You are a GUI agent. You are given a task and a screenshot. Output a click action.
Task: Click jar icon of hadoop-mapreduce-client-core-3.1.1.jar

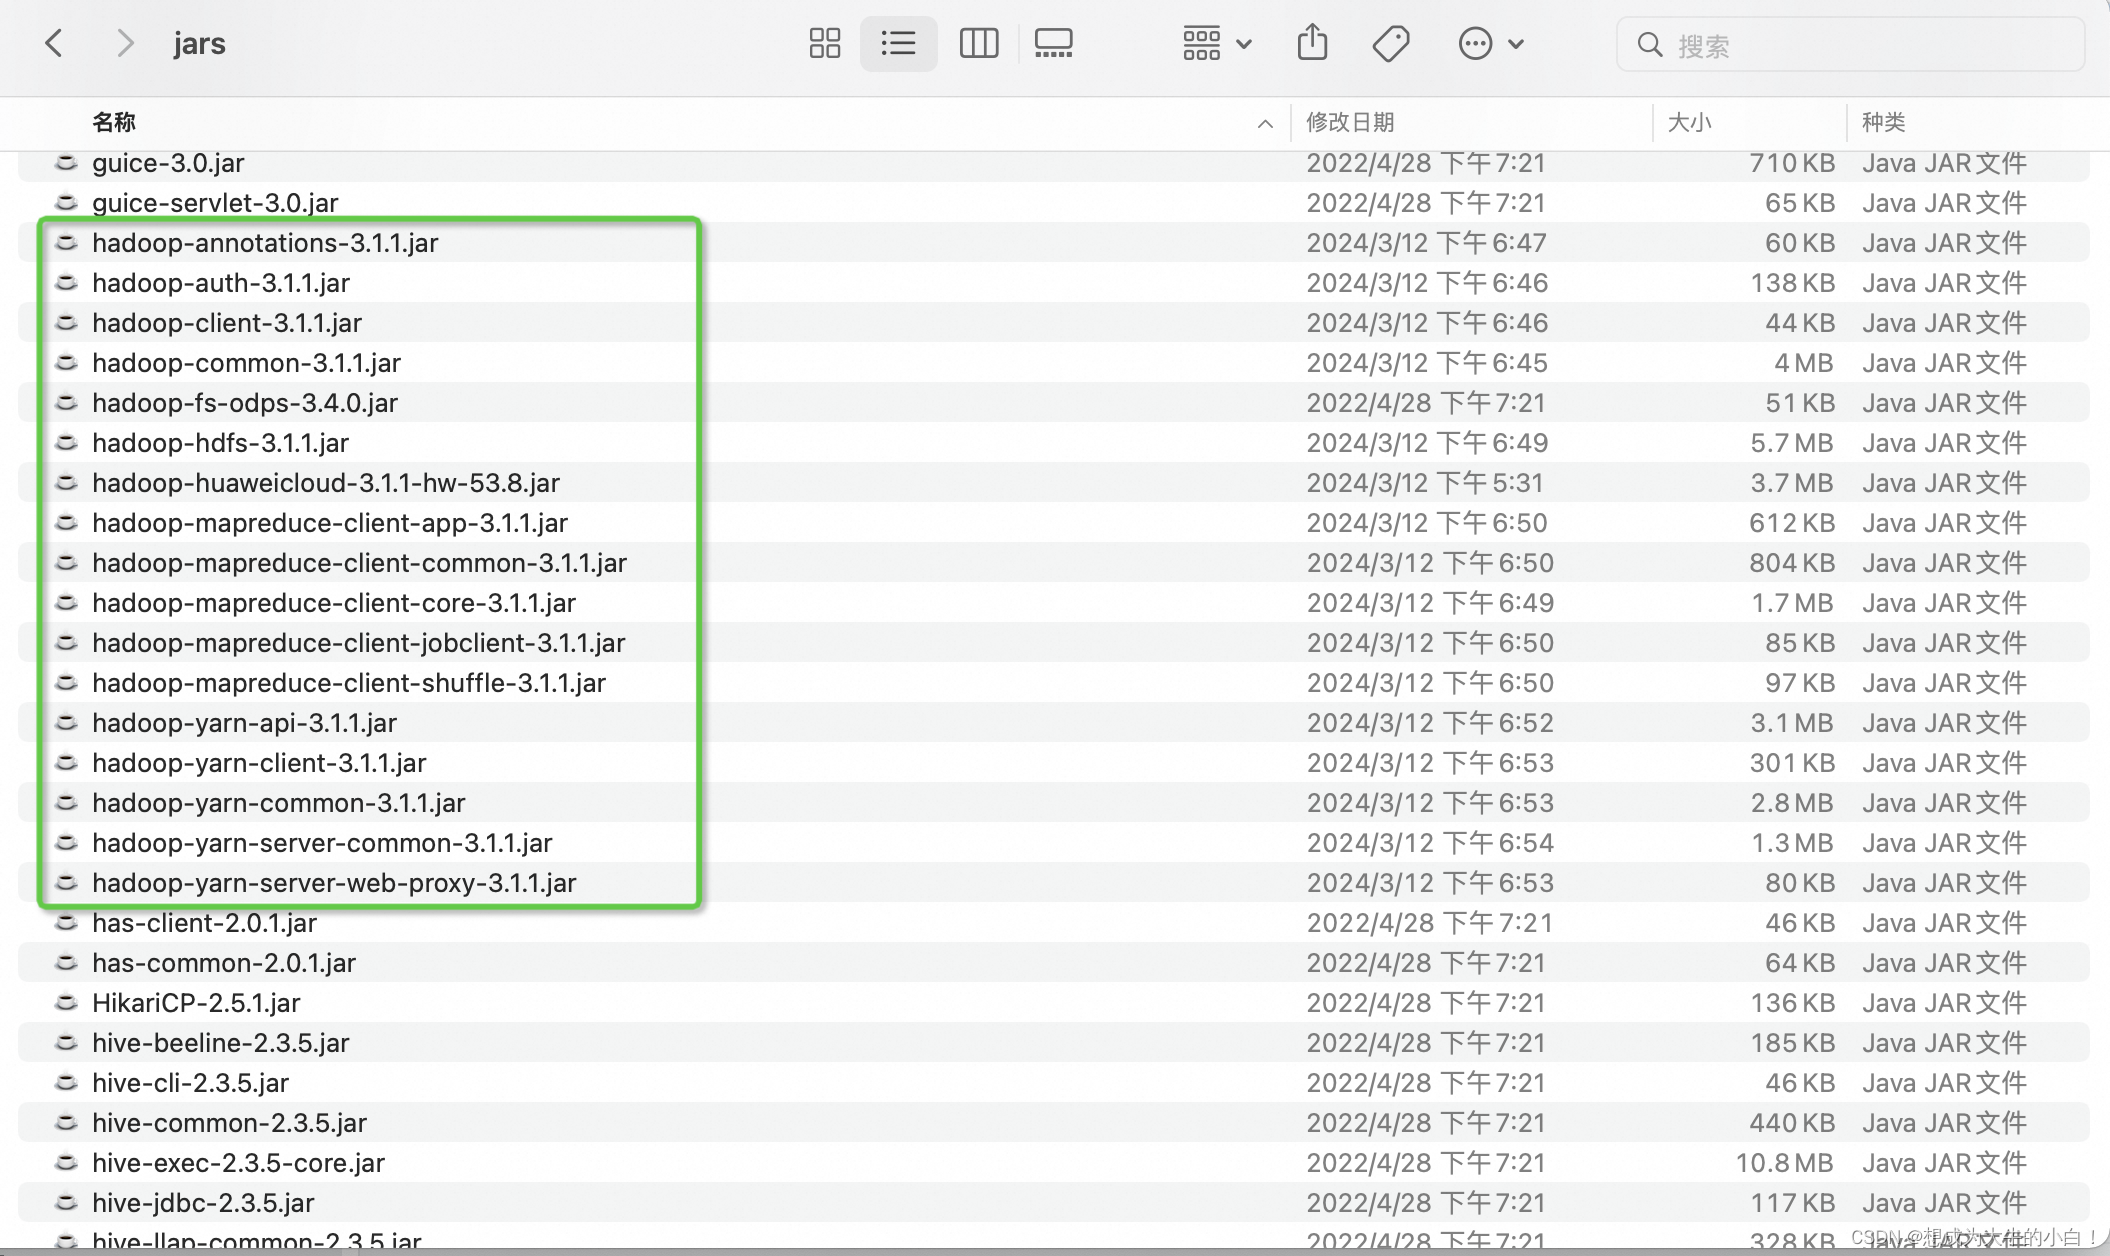66,602
